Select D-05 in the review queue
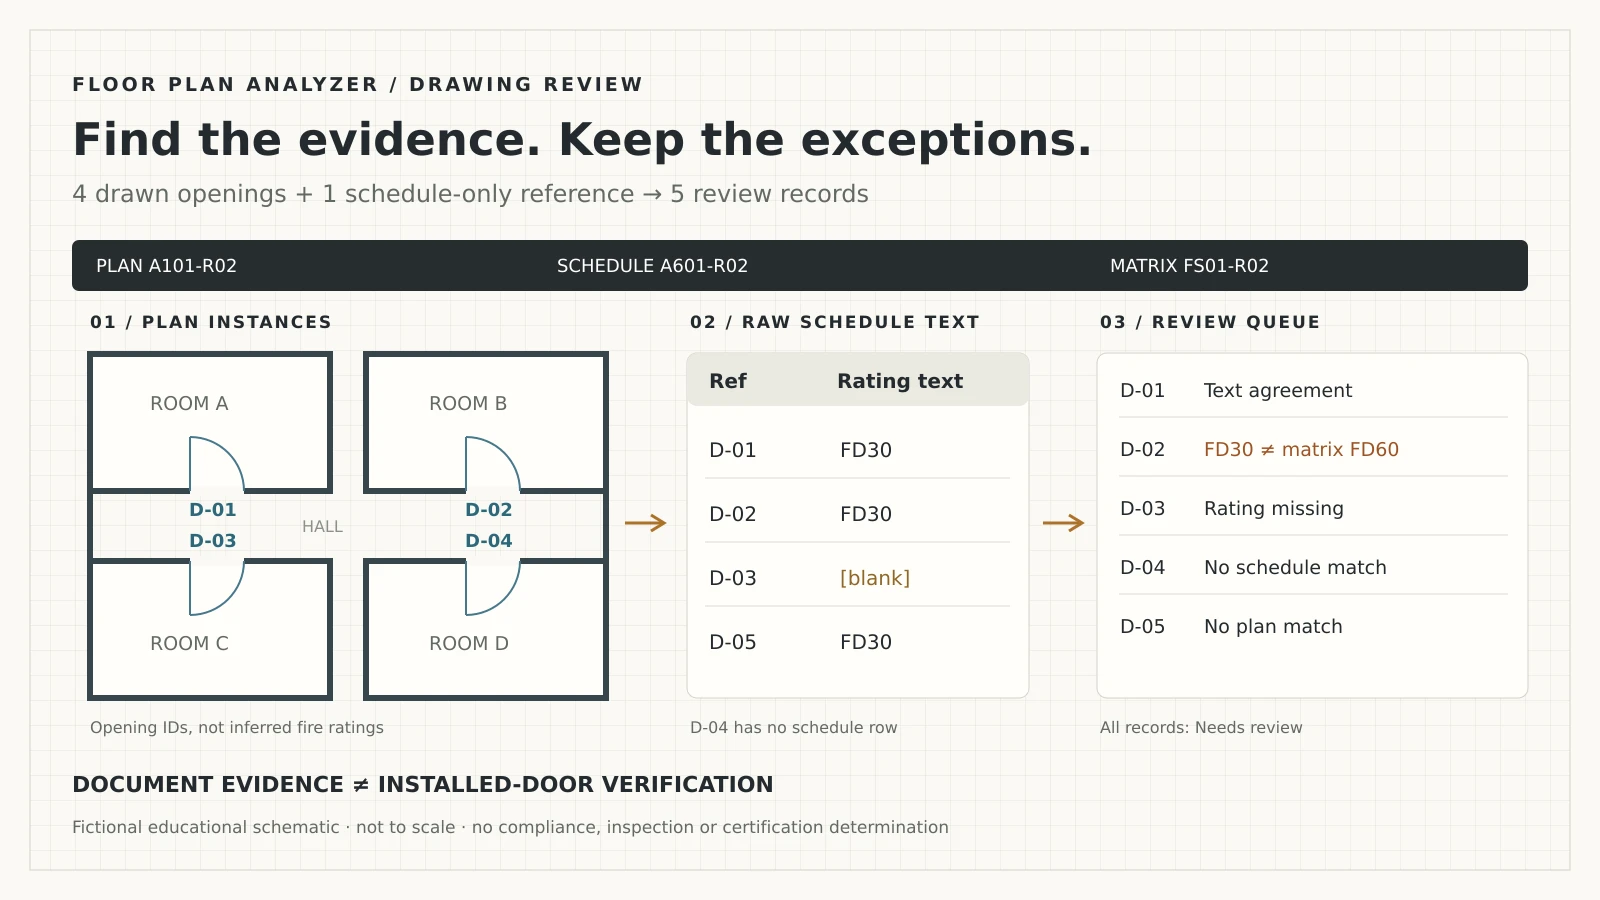1600x900 pixels. tap(1143, 627)
